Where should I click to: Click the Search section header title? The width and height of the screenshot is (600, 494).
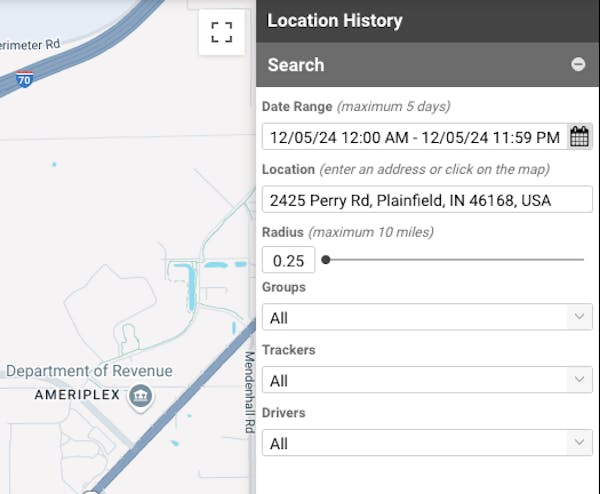[296, 64]
